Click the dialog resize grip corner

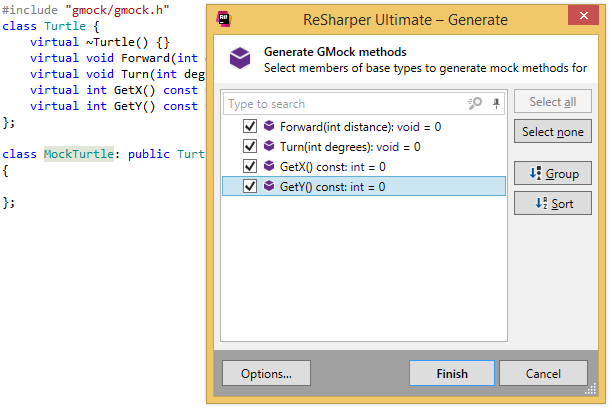click(591, 389)
